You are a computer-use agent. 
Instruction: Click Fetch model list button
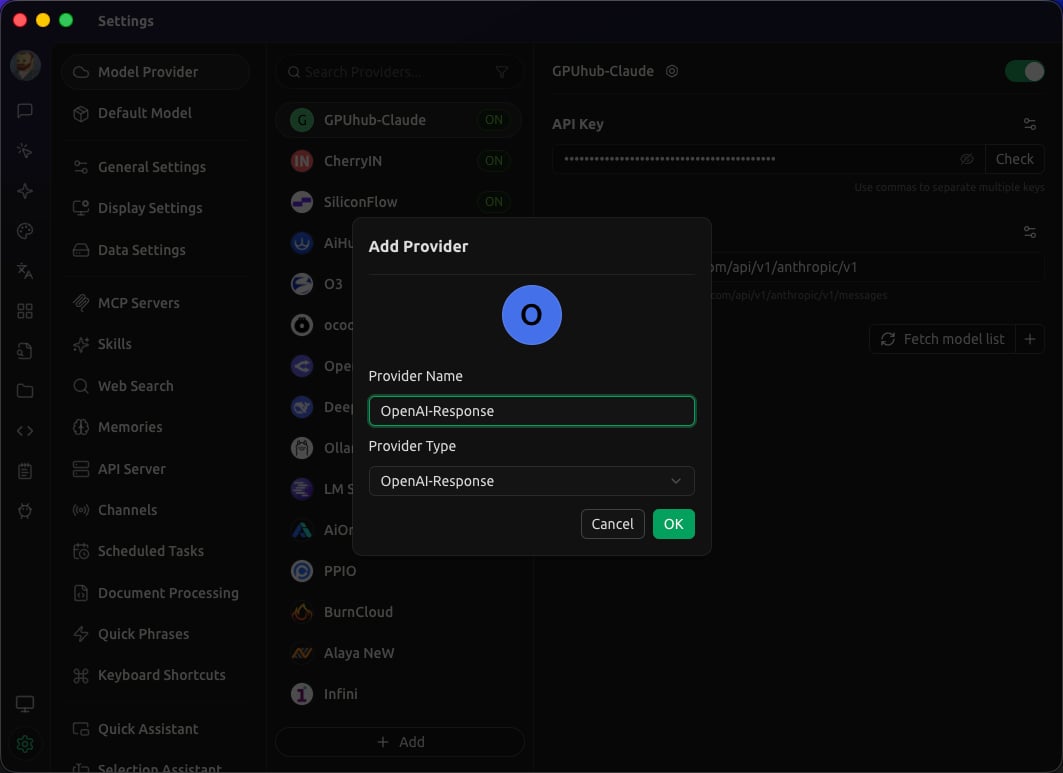coord(942,339)
